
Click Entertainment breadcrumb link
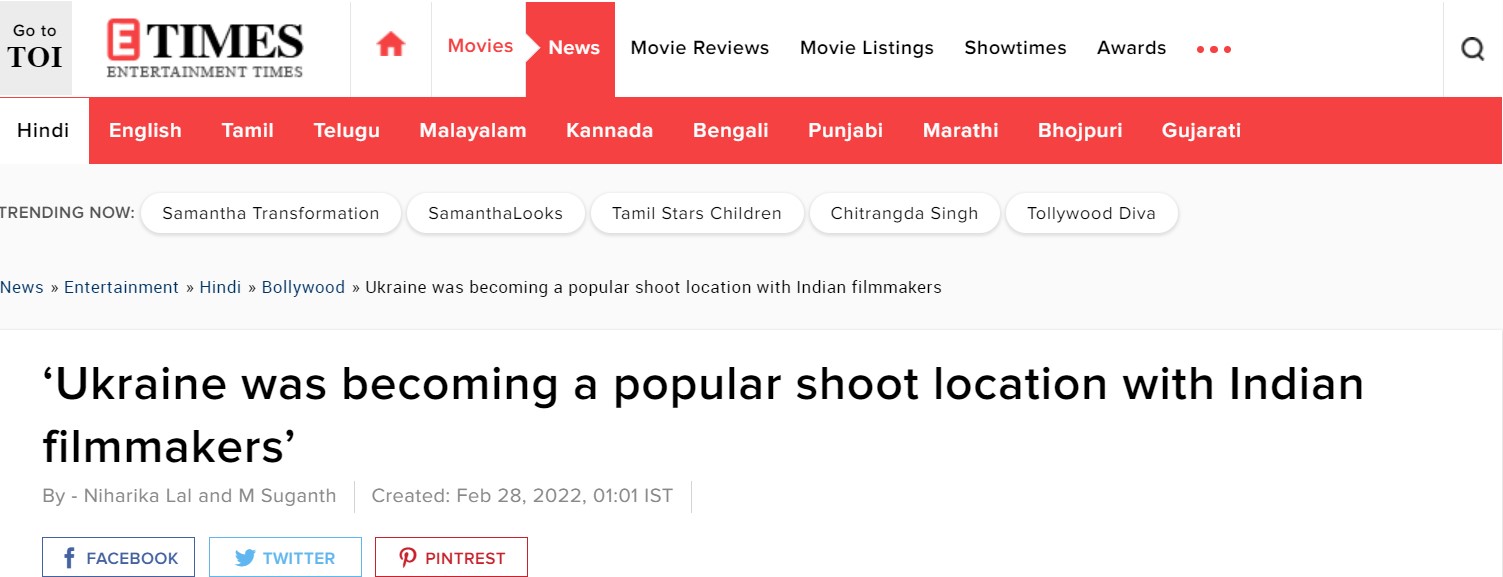tap(121, 287)
